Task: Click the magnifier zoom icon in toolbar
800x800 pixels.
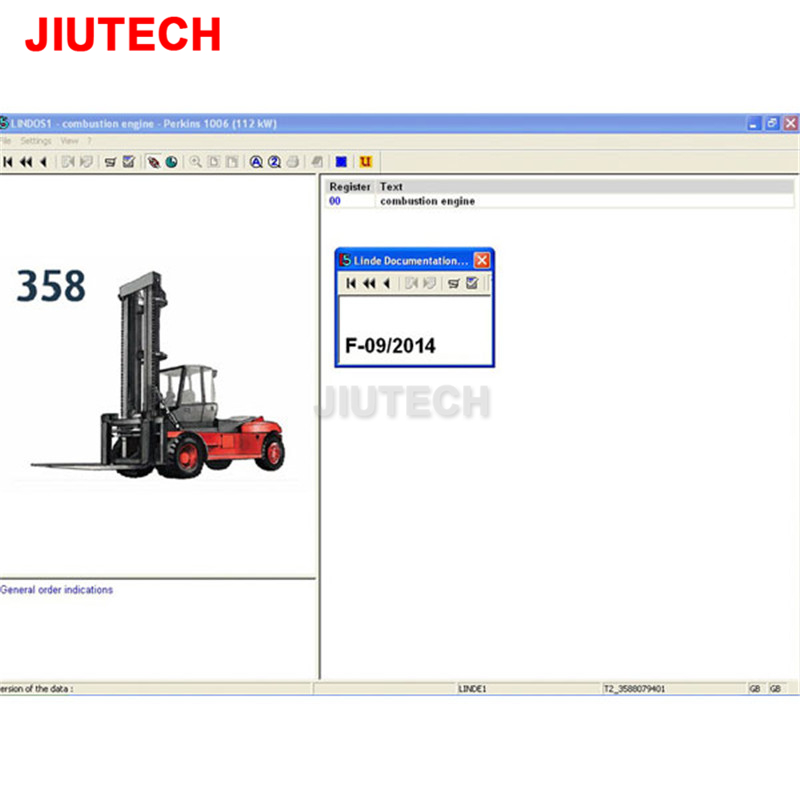Action: 196,162
